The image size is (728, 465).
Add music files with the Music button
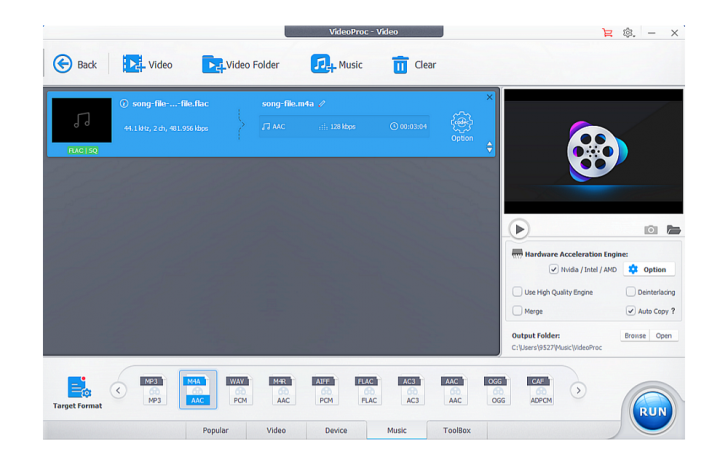pos(337,64)
